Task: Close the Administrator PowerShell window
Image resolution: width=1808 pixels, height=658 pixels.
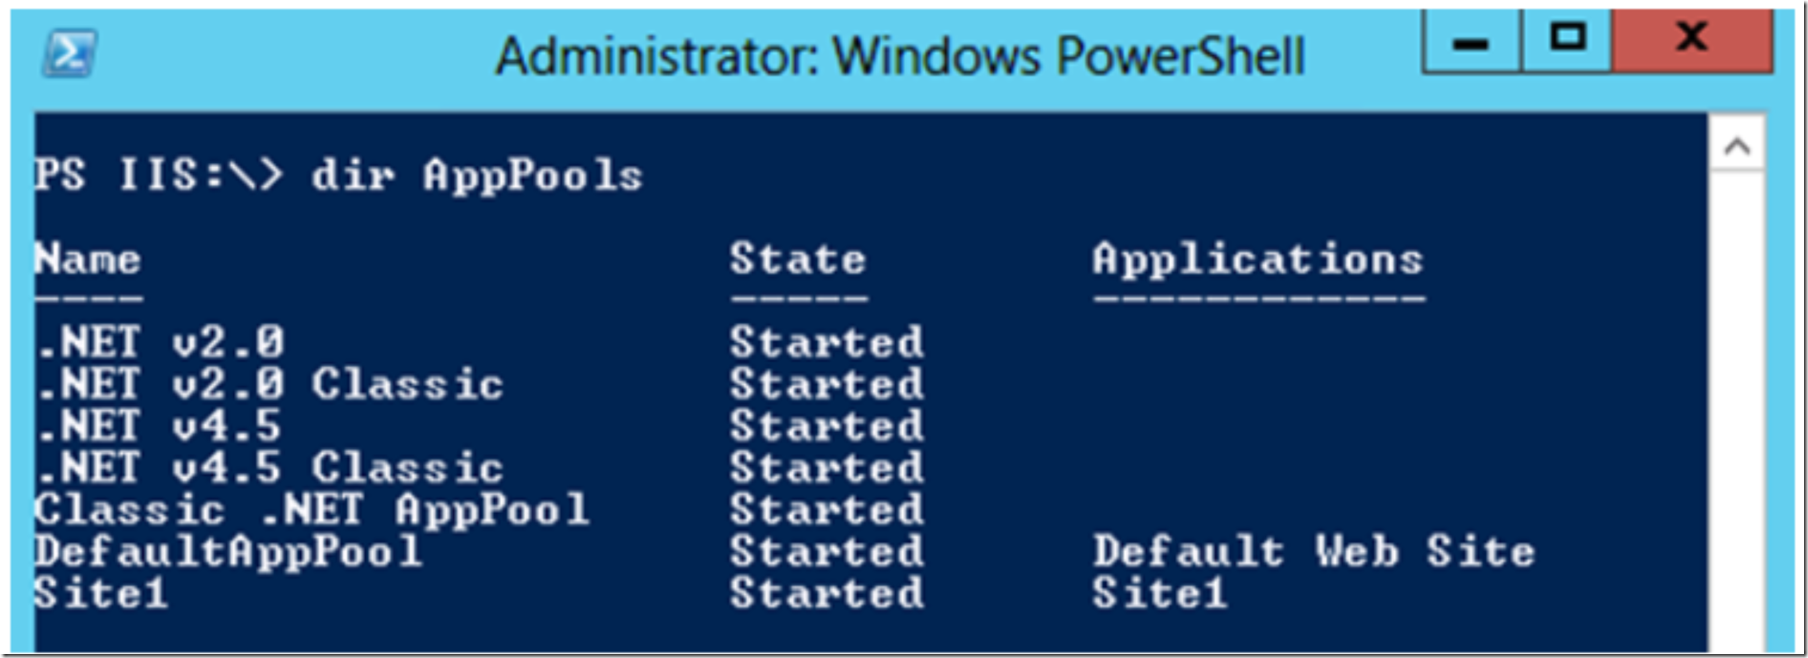Action: click(1692, 41)
